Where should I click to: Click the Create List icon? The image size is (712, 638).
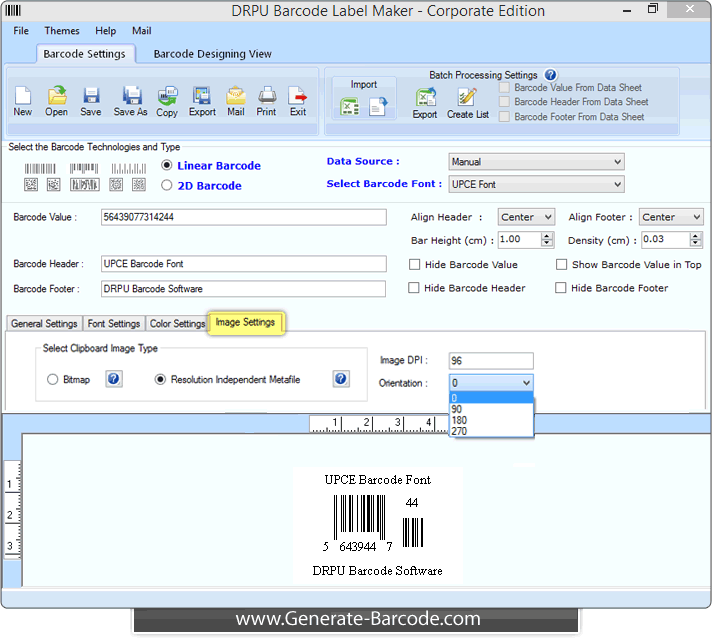467,97
